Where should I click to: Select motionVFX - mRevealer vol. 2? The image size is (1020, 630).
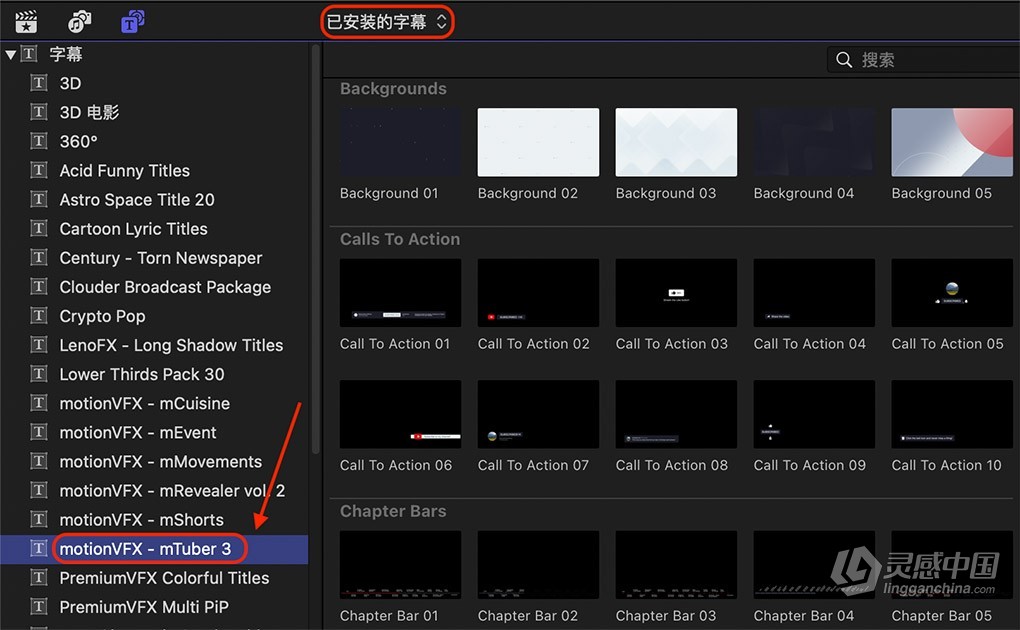(172, 491)
